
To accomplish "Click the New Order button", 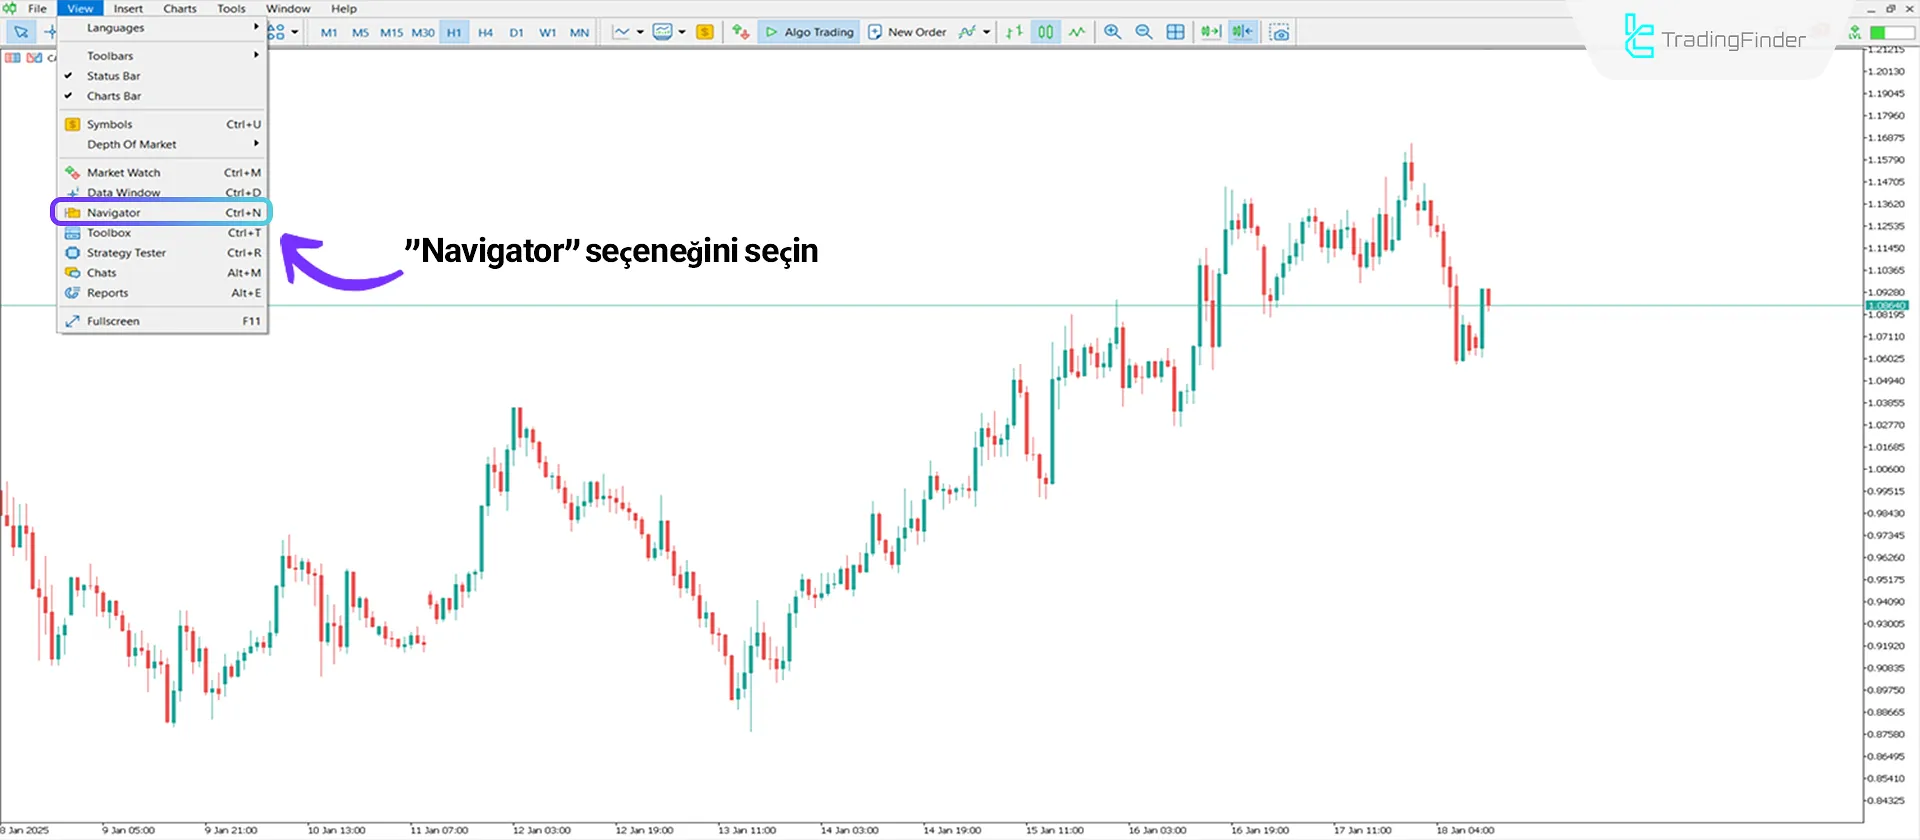I will (x=907, y=32).
